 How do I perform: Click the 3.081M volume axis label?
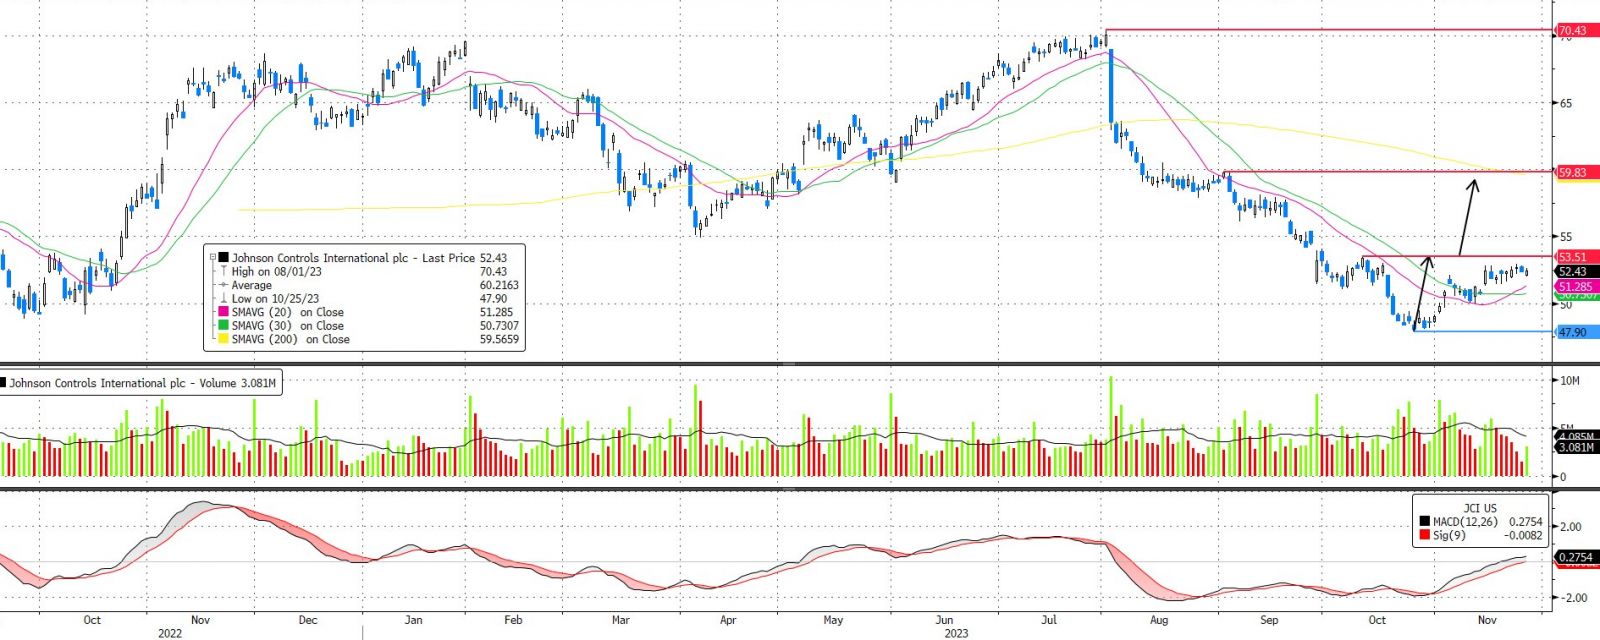[x=1577, y=447]
